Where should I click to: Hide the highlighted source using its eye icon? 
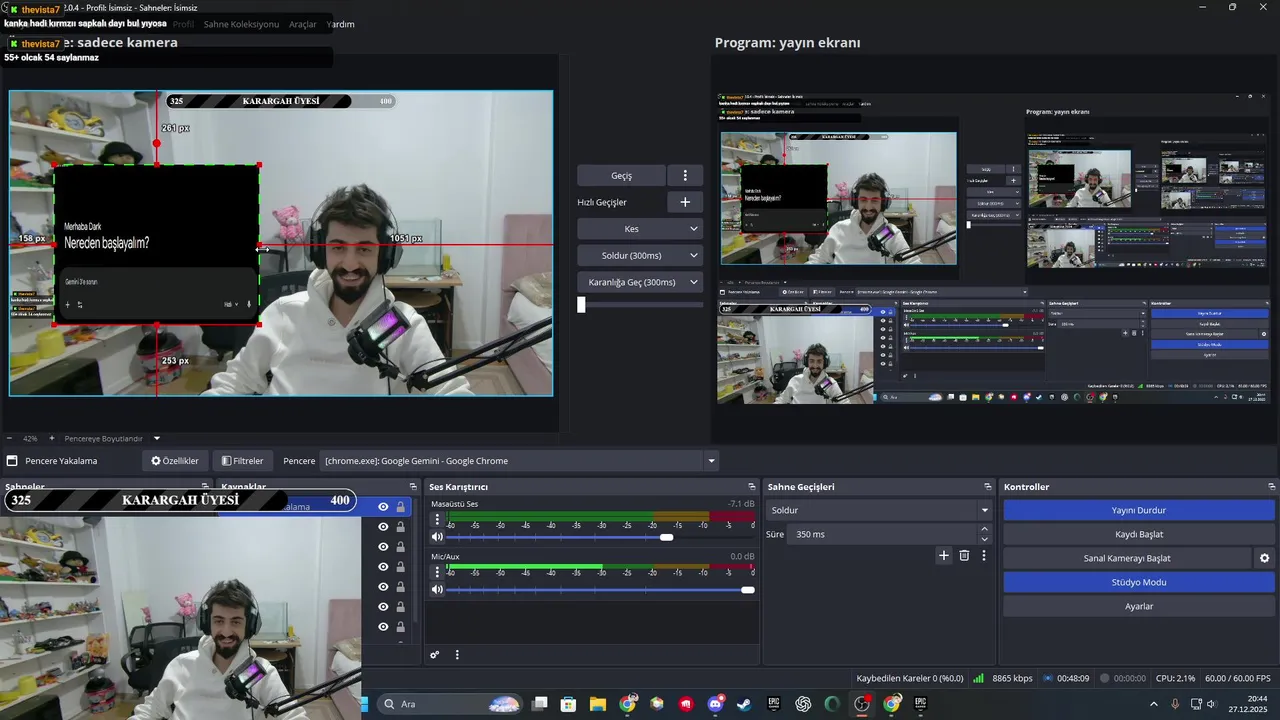click(x=383, y=507)
